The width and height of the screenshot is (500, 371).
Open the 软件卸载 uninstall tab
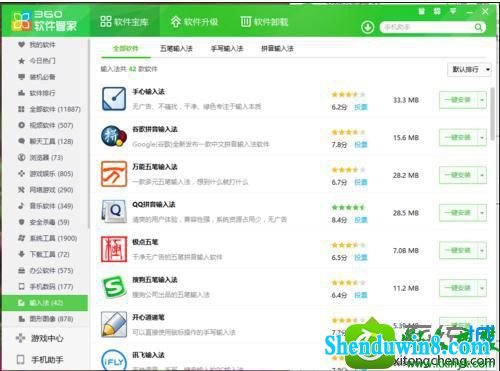pyautogui.click(x=264, y=22)
